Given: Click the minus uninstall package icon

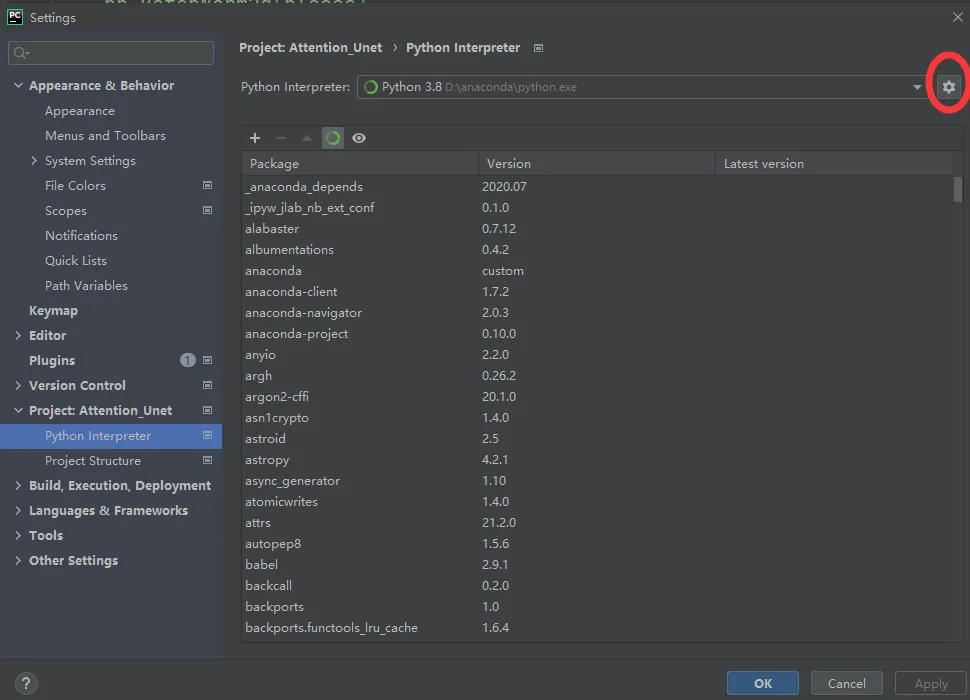Looking at the screenshot, I should coord(281,138).
